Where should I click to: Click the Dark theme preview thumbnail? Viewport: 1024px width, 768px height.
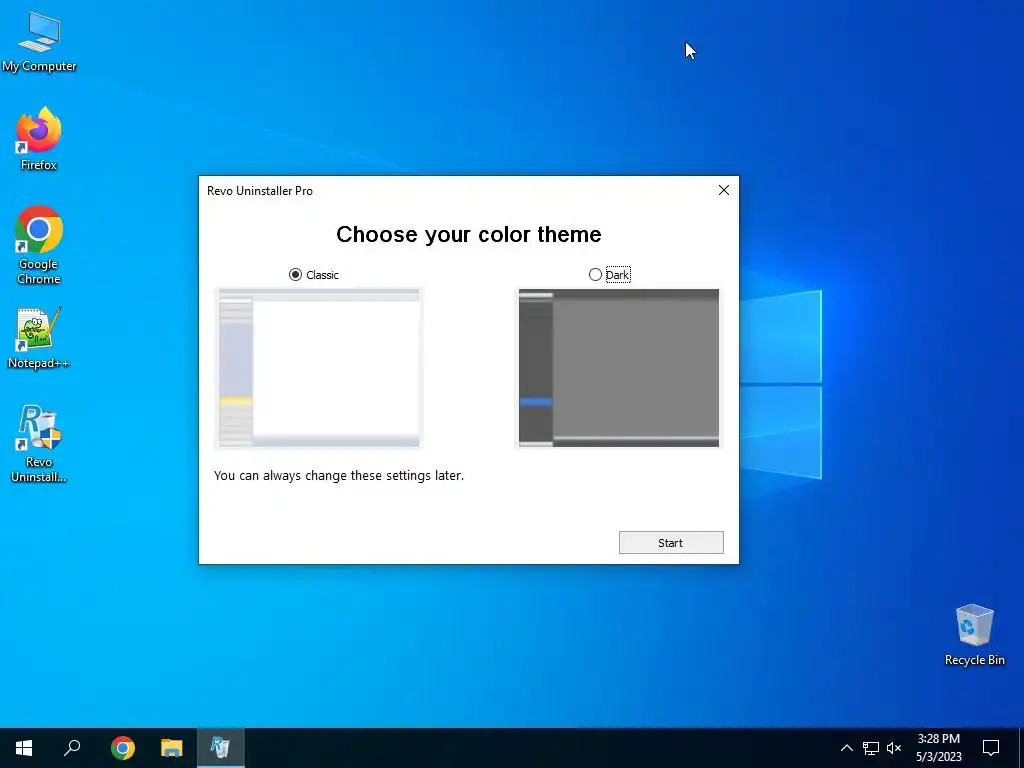click(x=618, y=368)
